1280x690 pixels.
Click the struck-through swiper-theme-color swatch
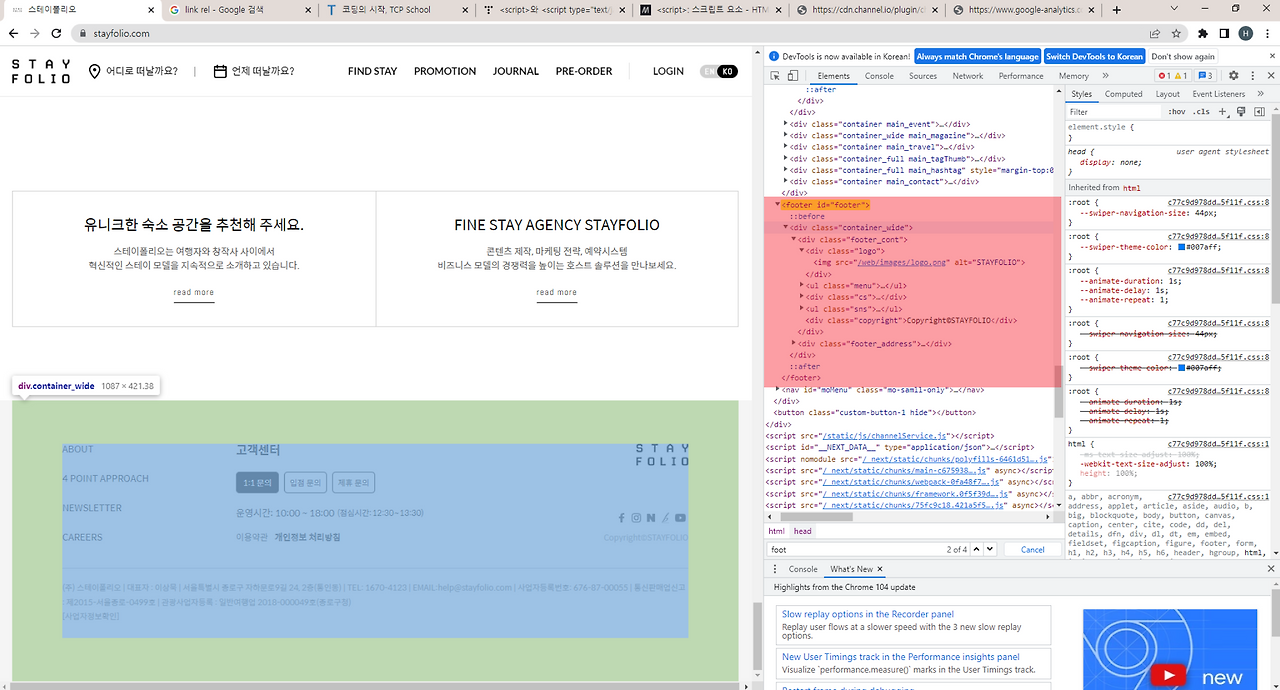[1183, 368]
